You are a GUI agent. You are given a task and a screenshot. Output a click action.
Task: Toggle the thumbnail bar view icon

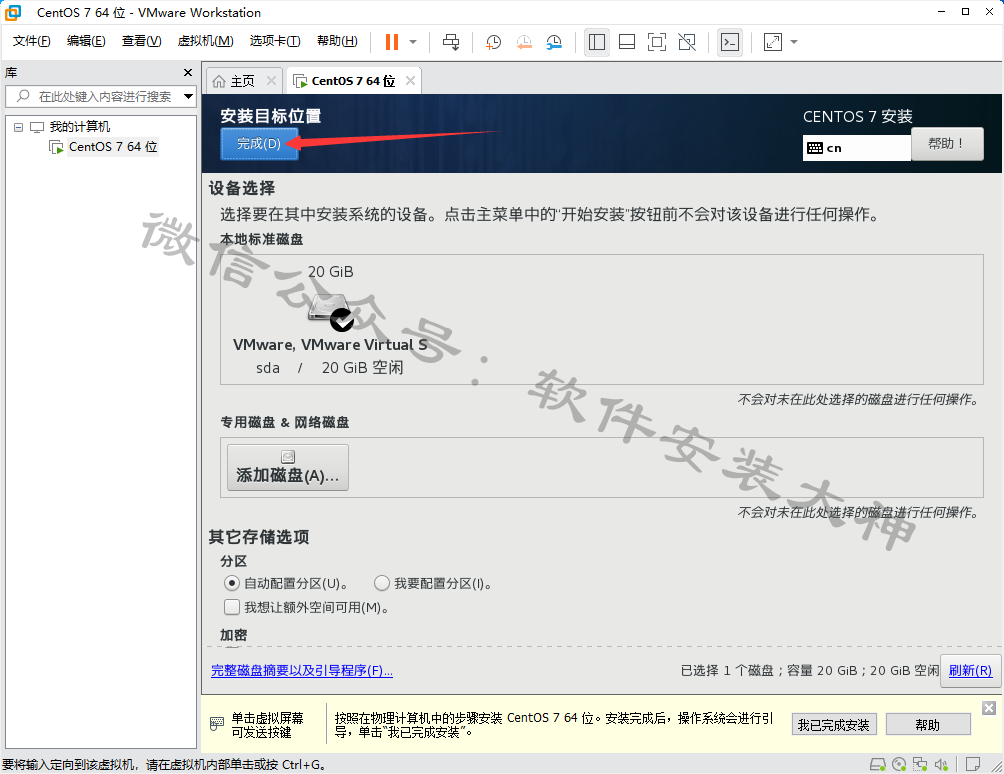click(627, 42)
